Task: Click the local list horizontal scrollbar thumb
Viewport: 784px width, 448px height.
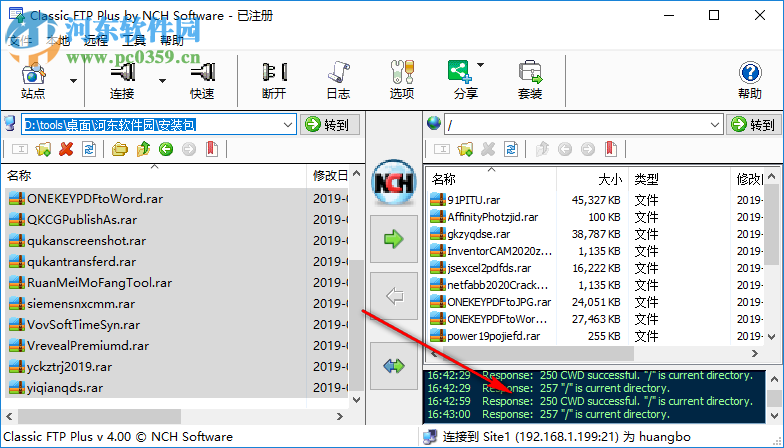Action: 100,416
